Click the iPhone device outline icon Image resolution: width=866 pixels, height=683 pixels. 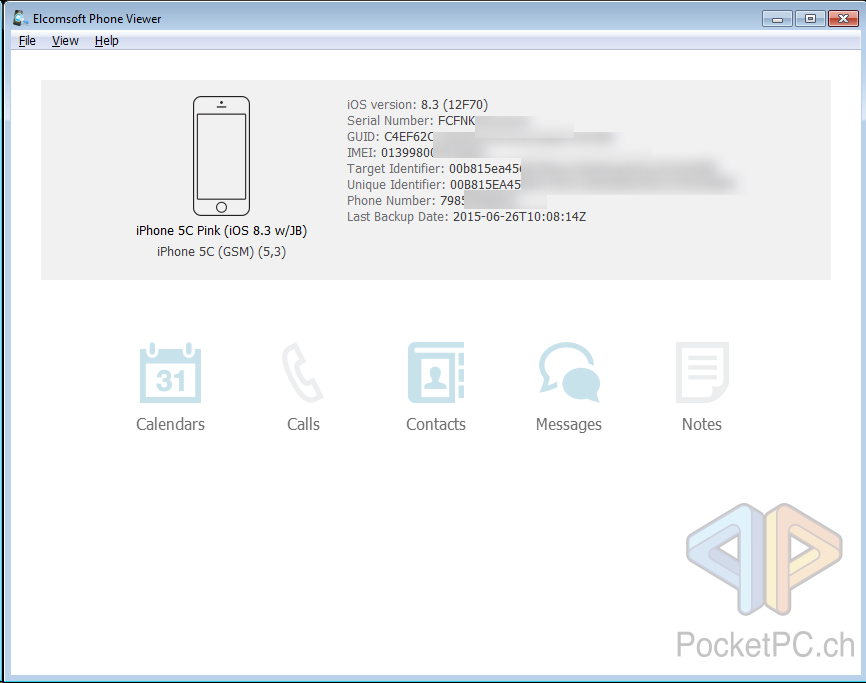(221, 156)
